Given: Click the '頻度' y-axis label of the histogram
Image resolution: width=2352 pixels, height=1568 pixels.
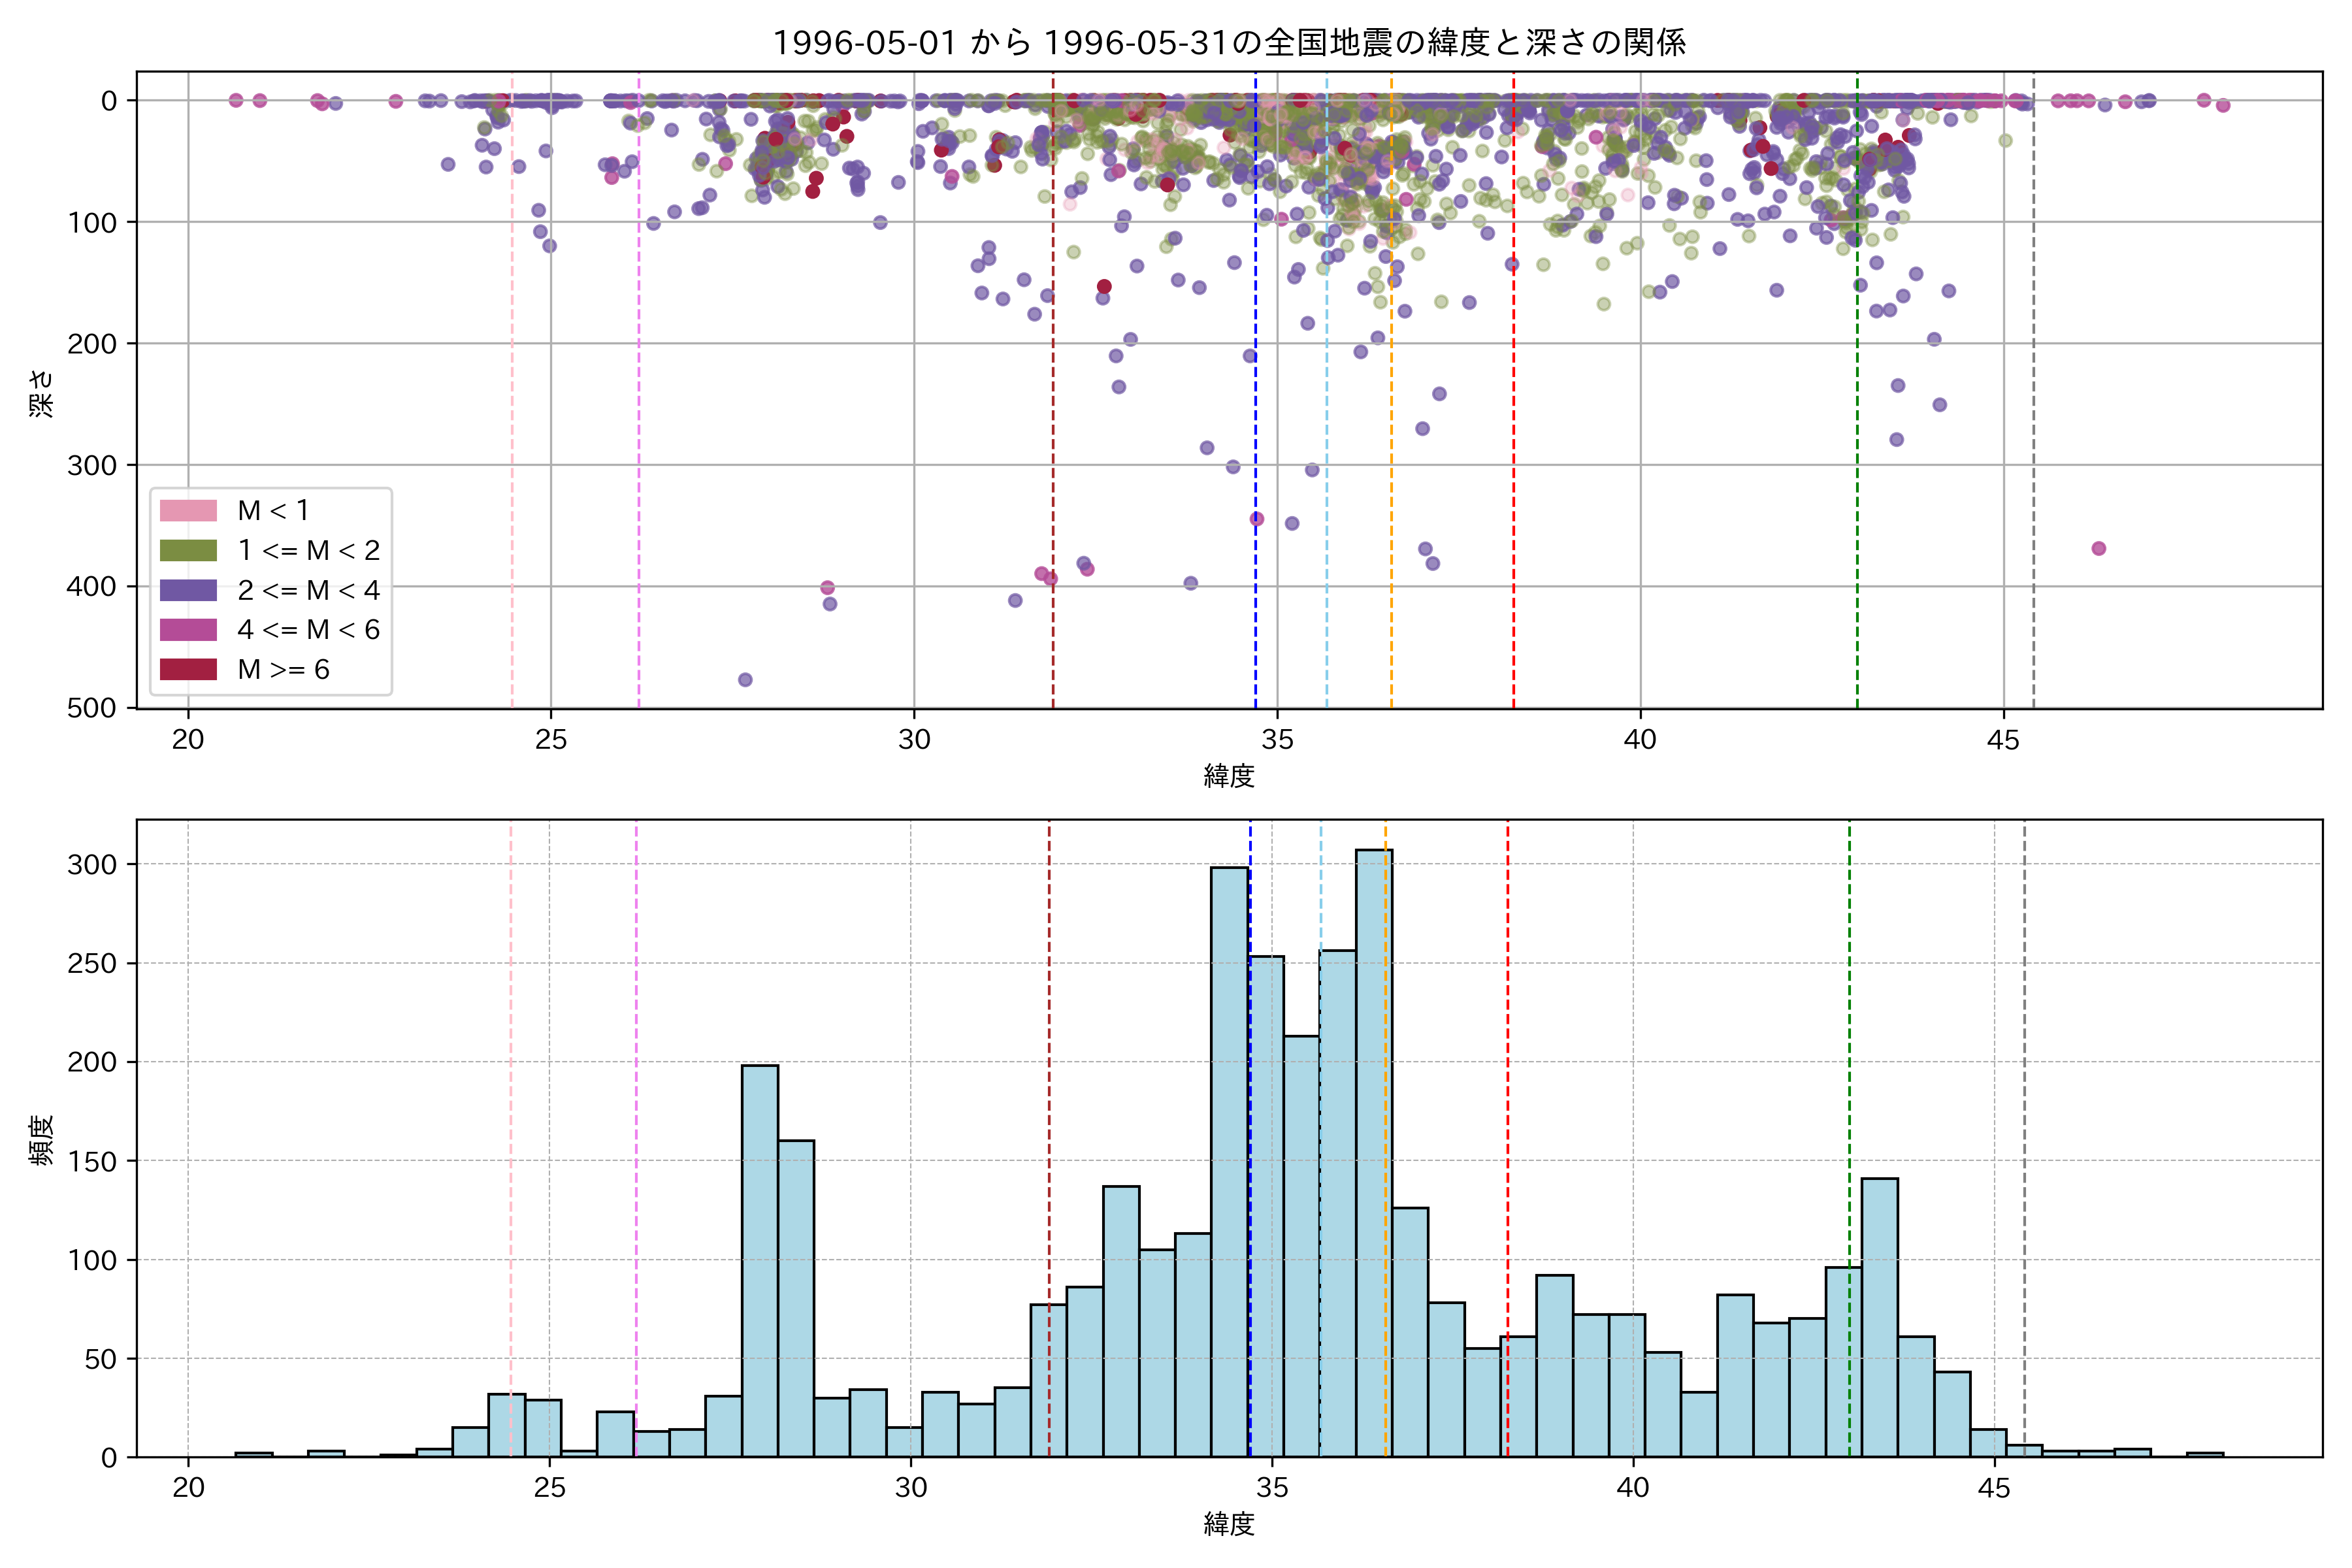Looking at the screenshot, I should tap(41, 1140).
